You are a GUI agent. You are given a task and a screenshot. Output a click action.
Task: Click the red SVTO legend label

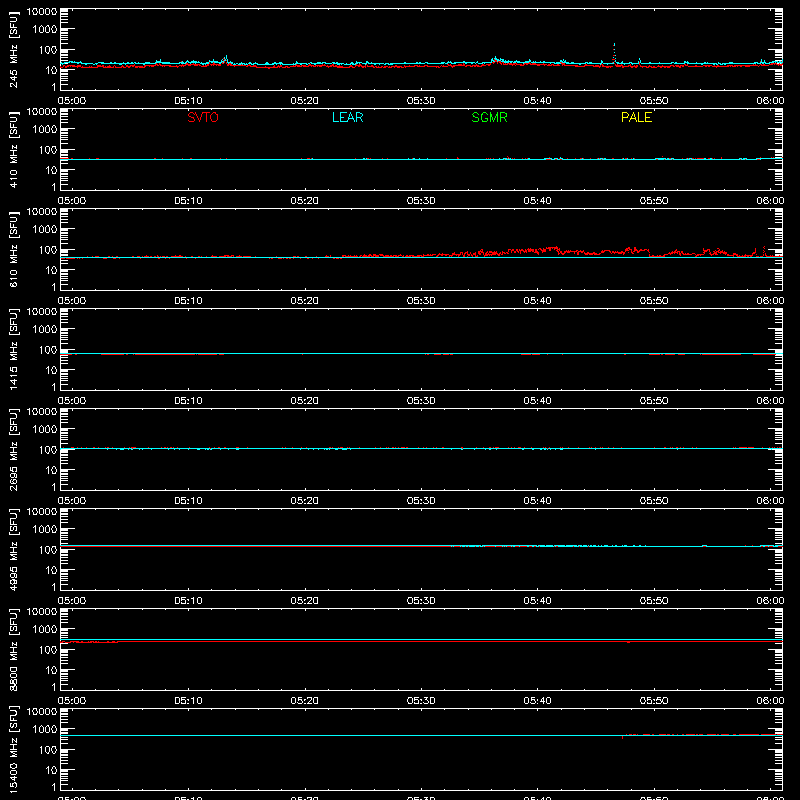pyautogui.click(x=203, y=117)
